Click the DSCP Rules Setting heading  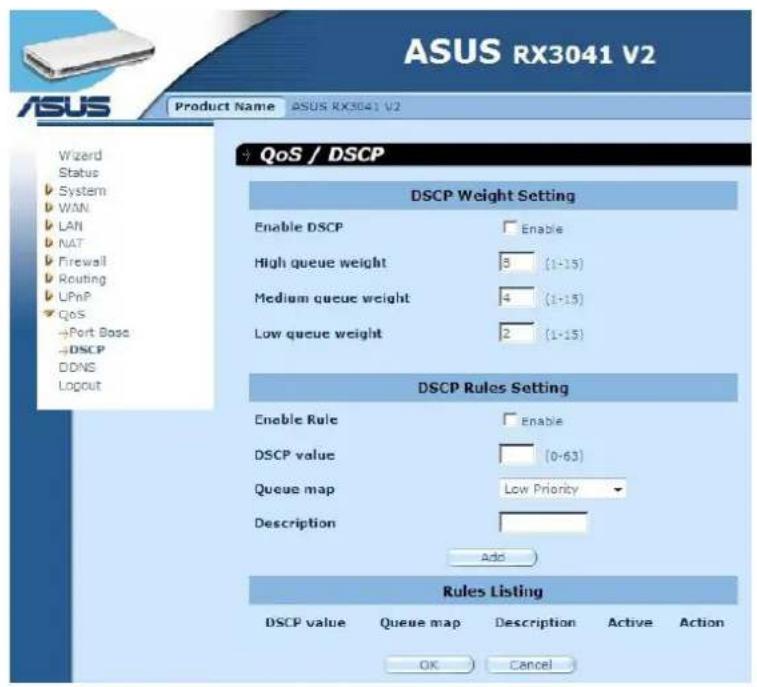point(493,388)
